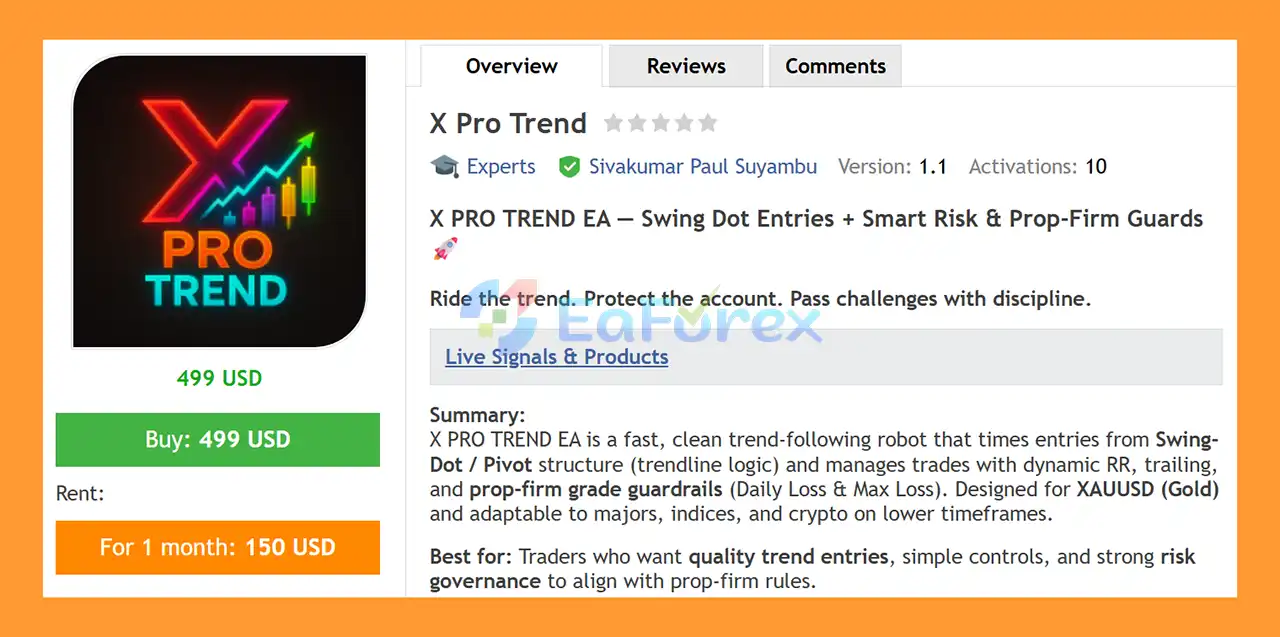Click the green verified shield icon

[569, 167]
